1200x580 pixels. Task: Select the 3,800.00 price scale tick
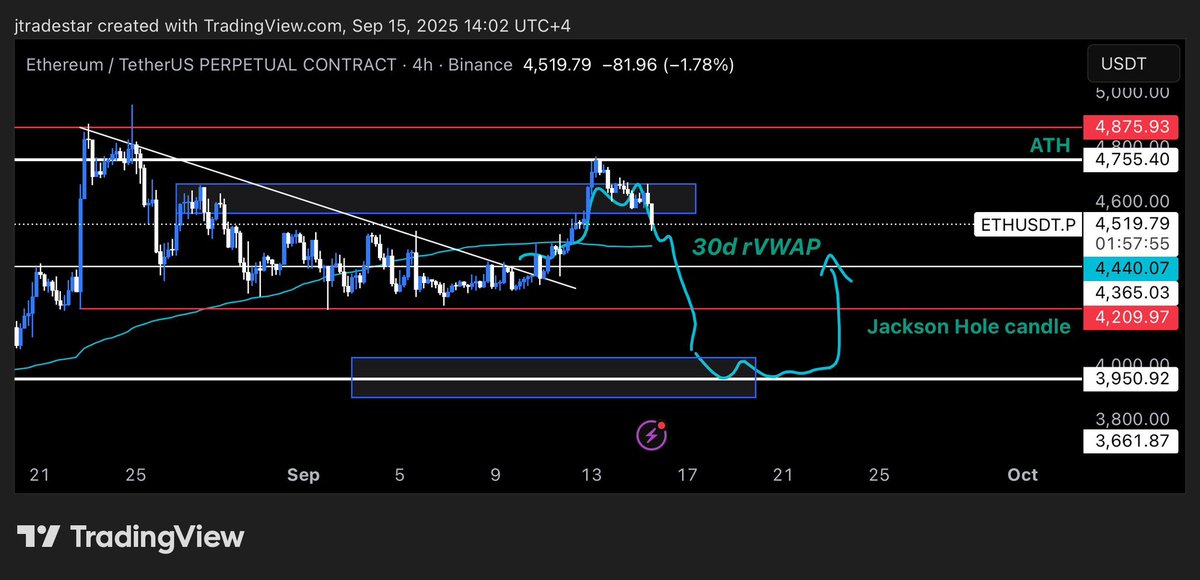pyautogui.click(x=1133, y=419)
